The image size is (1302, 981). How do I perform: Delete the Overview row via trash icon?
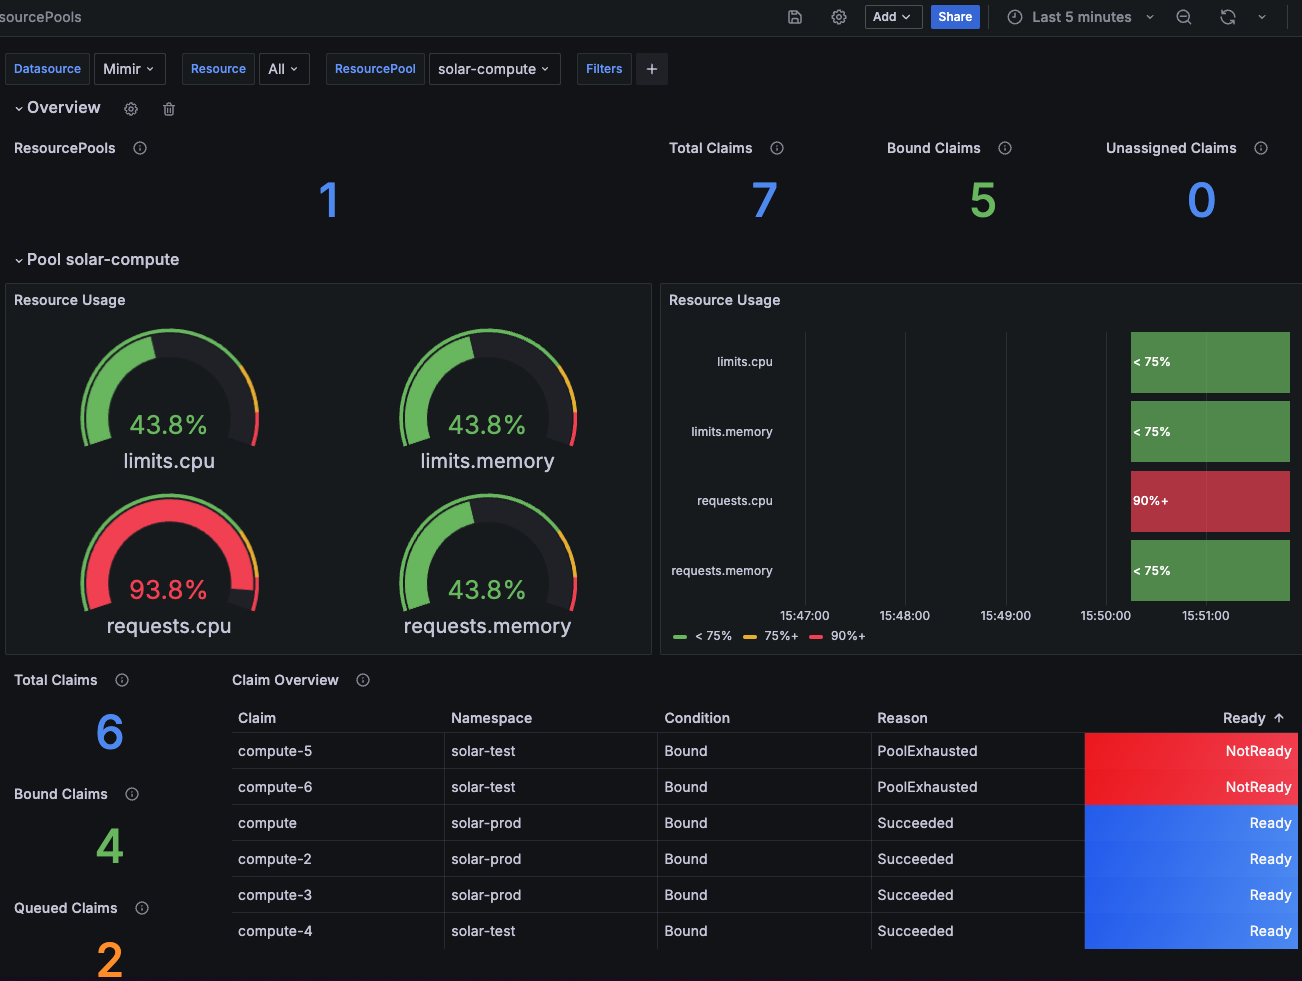(x=168, y=109)
